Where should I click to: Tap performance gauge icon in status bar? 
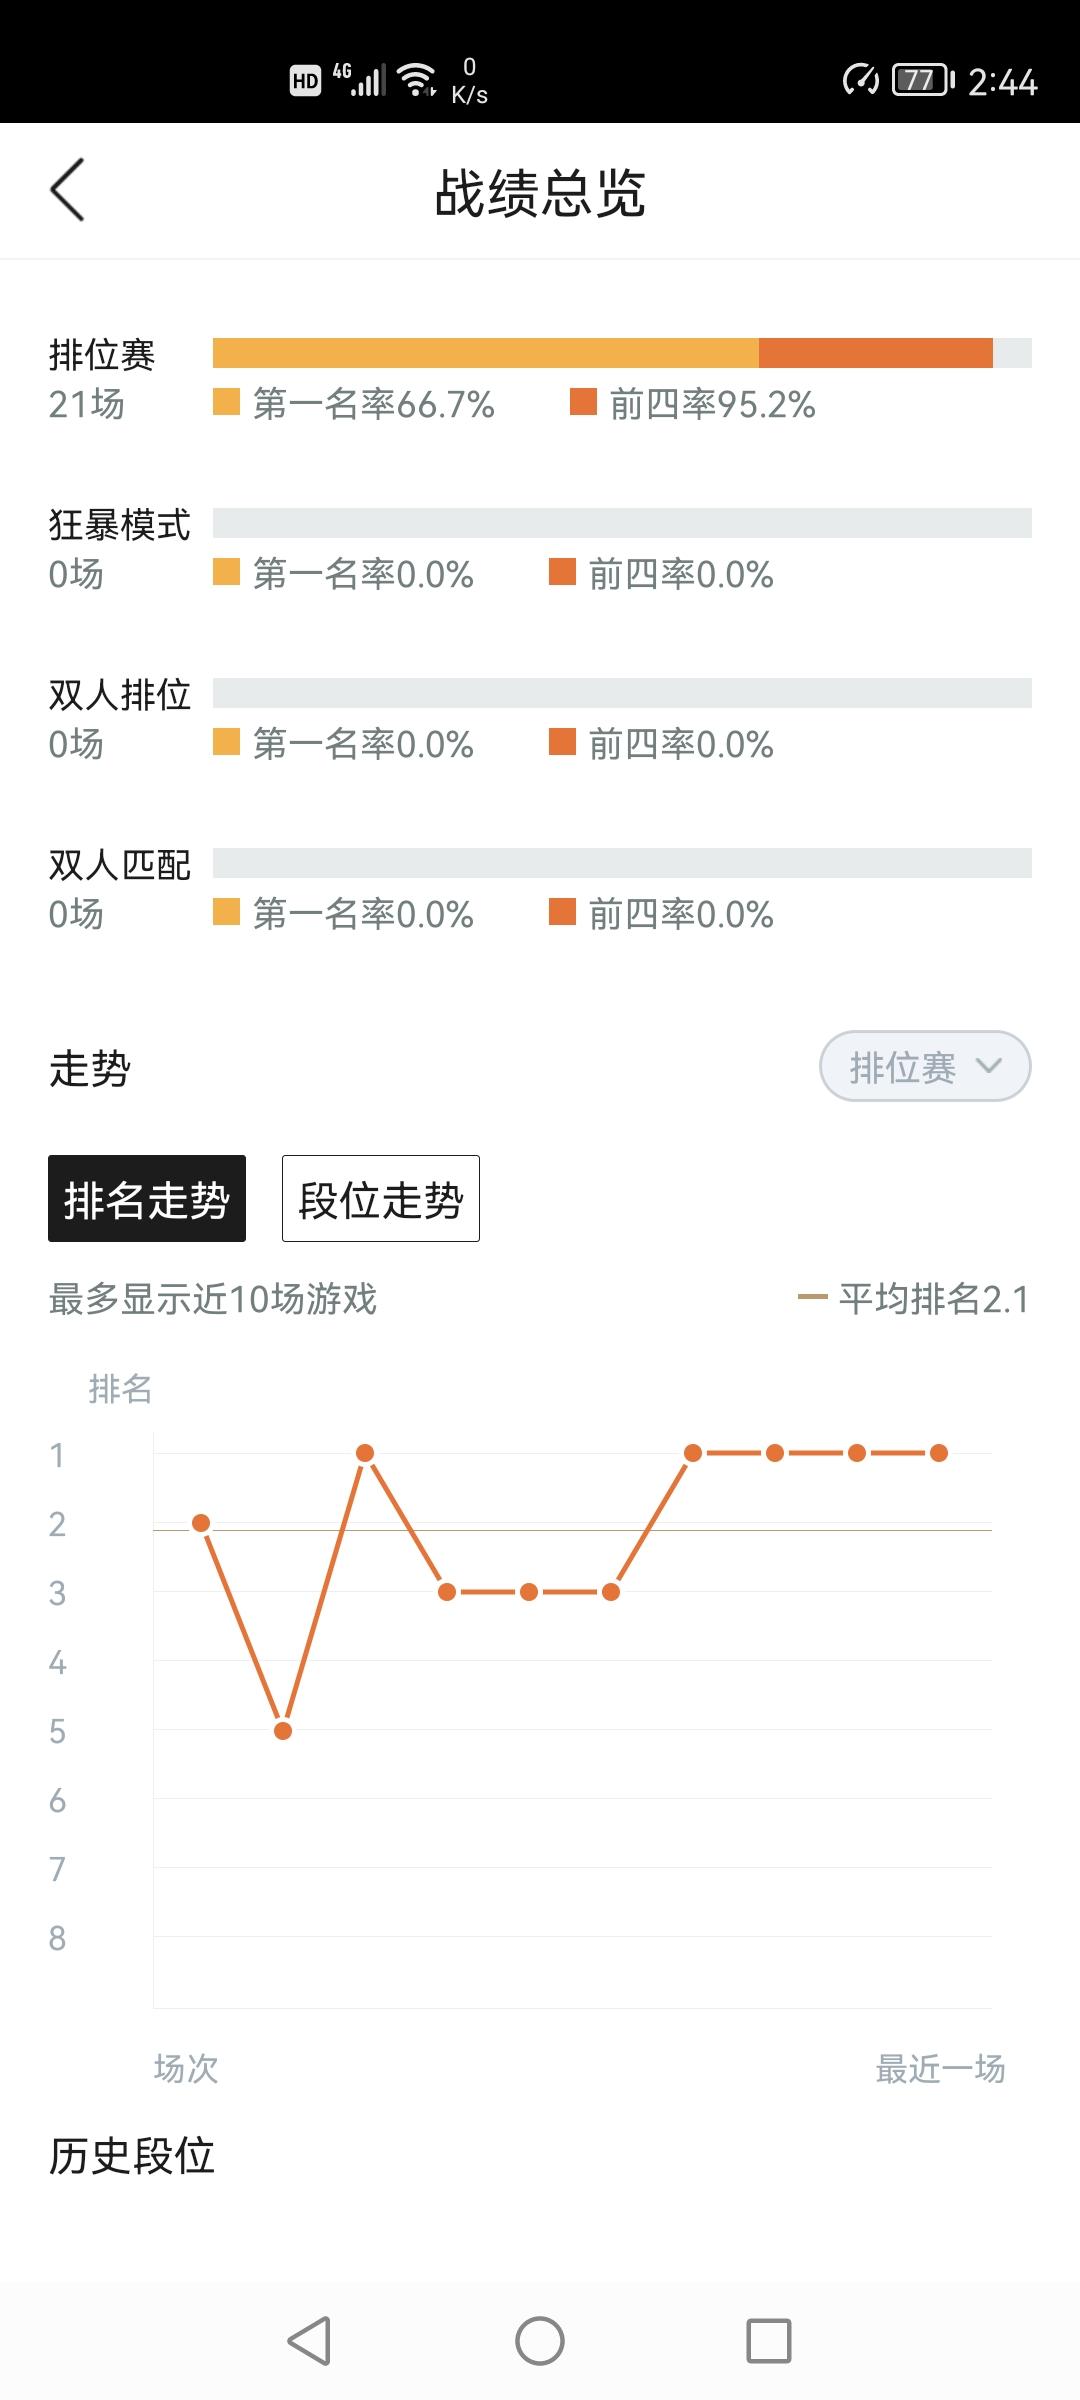(860, 80)
